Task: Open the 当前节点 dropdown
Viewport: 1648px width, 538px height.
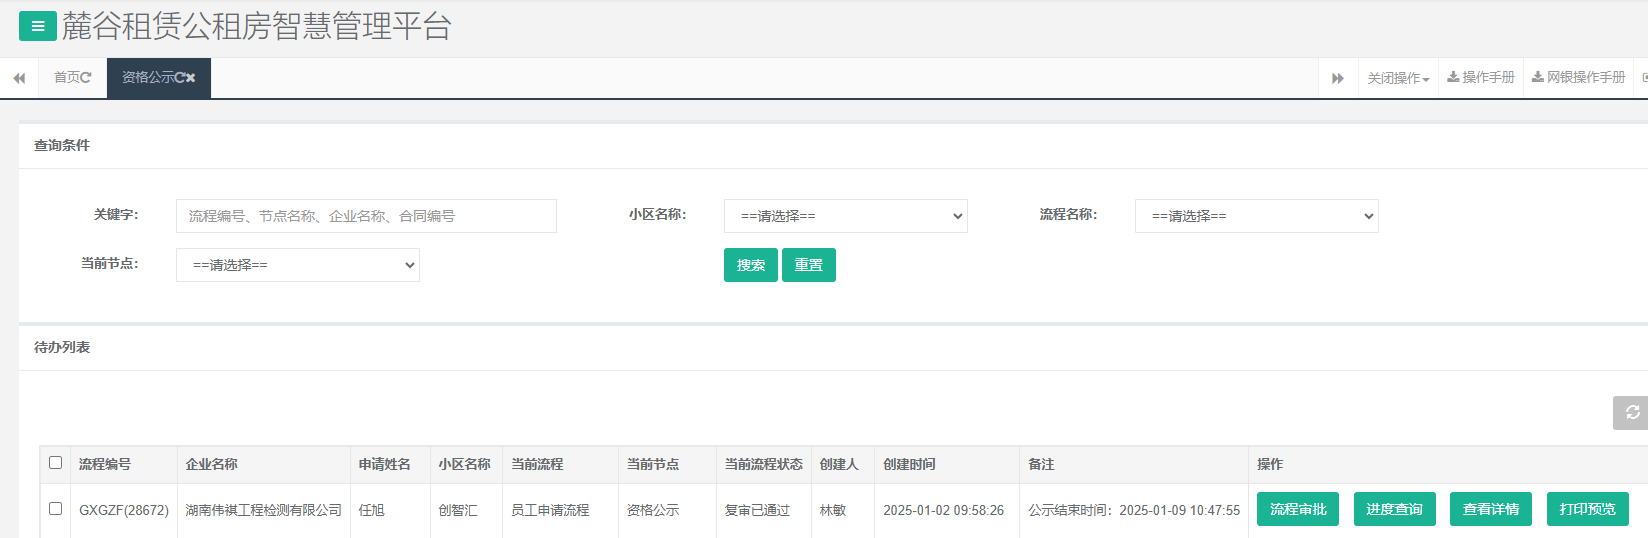Action: coord(297,265)
